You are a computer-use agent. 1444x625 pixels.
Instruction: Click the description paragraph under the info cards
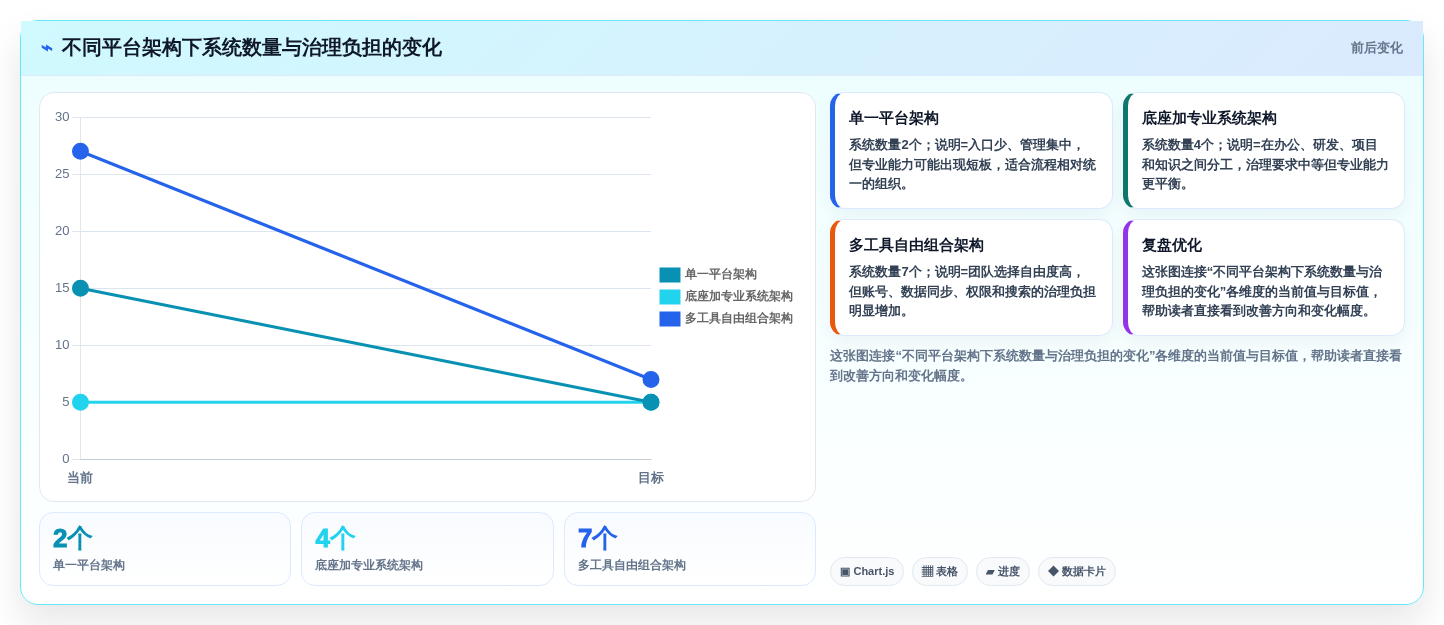pyautogui.click(x=1116, y=366)
